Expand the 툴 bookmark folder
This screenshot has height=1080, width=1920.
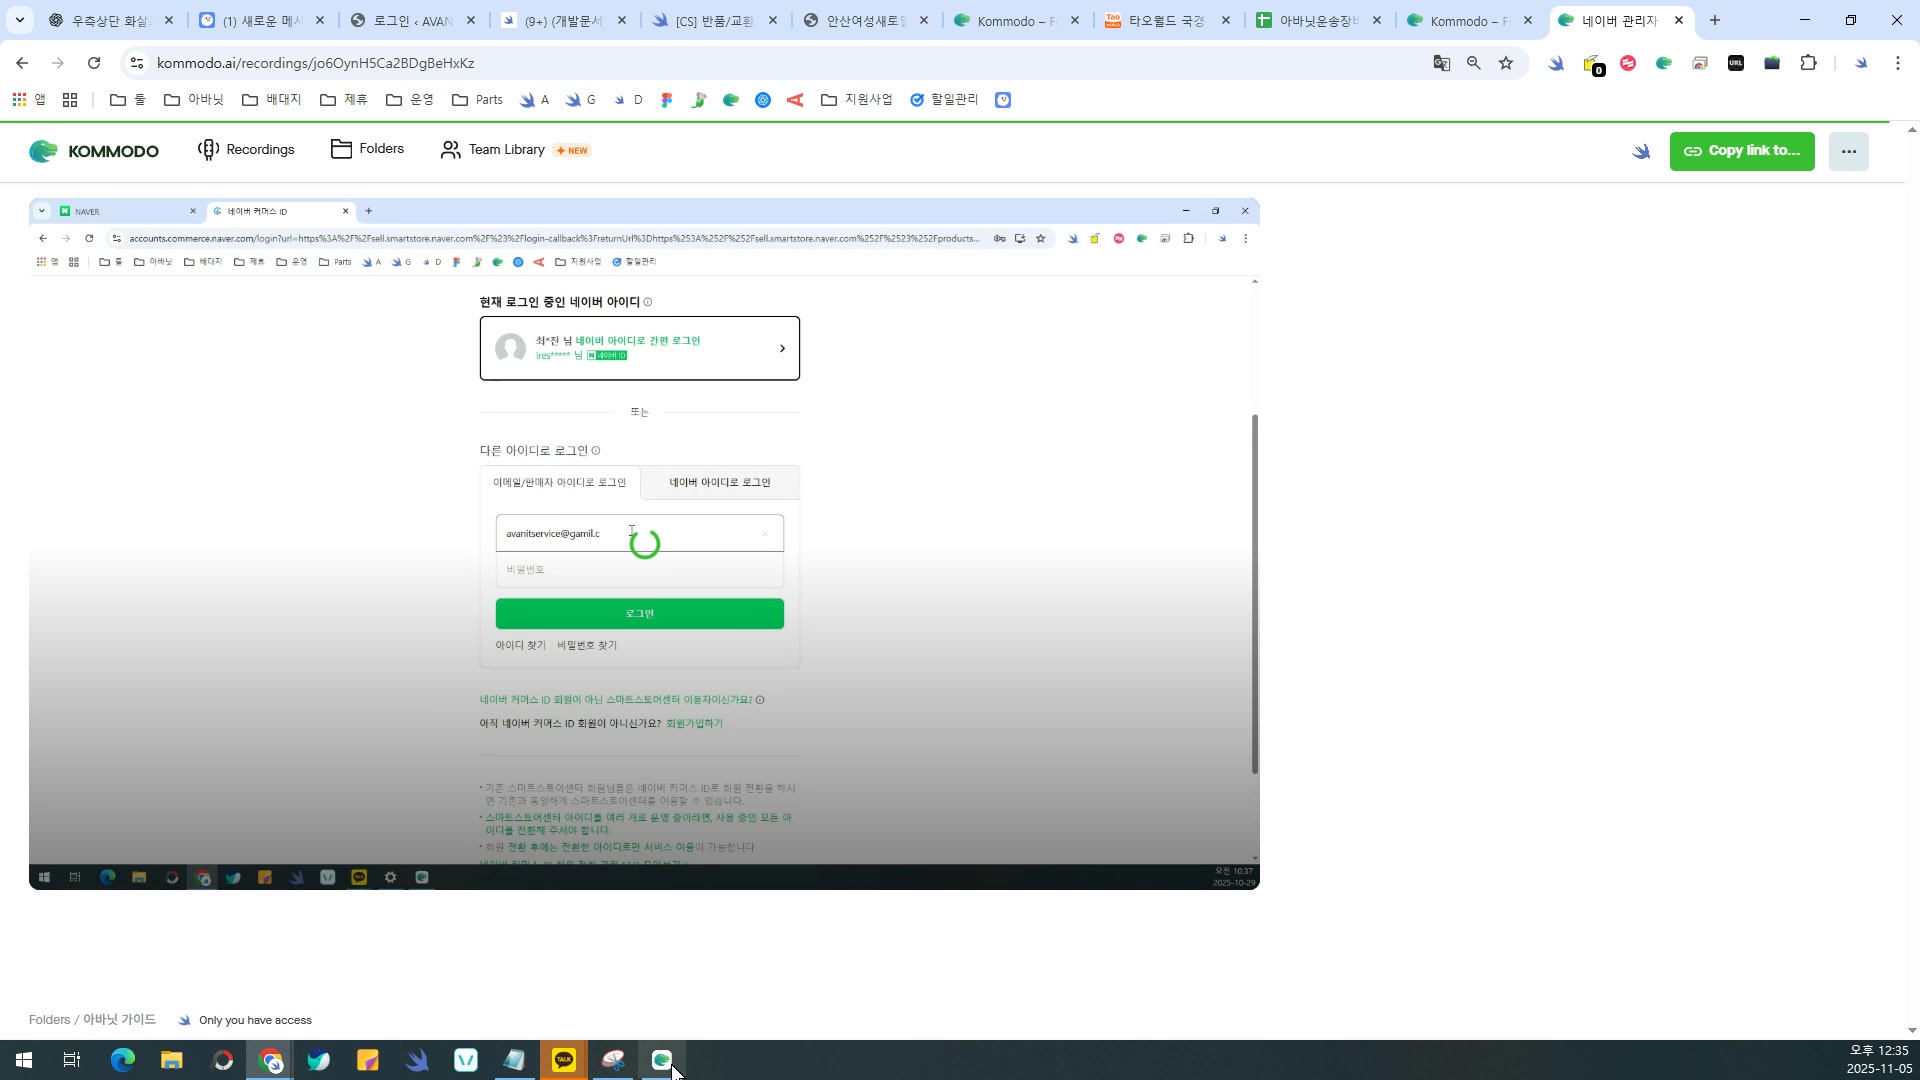[128, 100]
